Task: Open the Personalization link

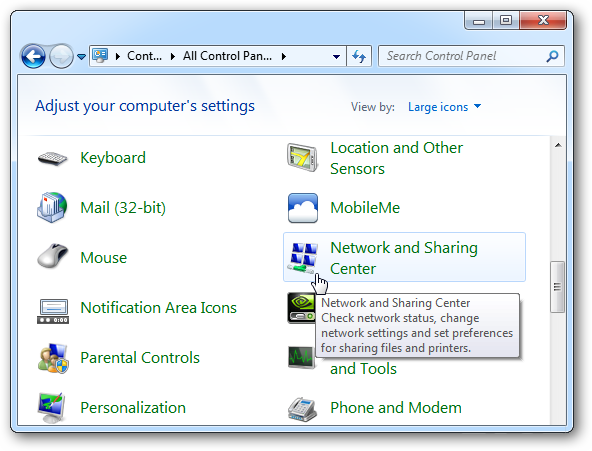Action: (x=133, y=408)
